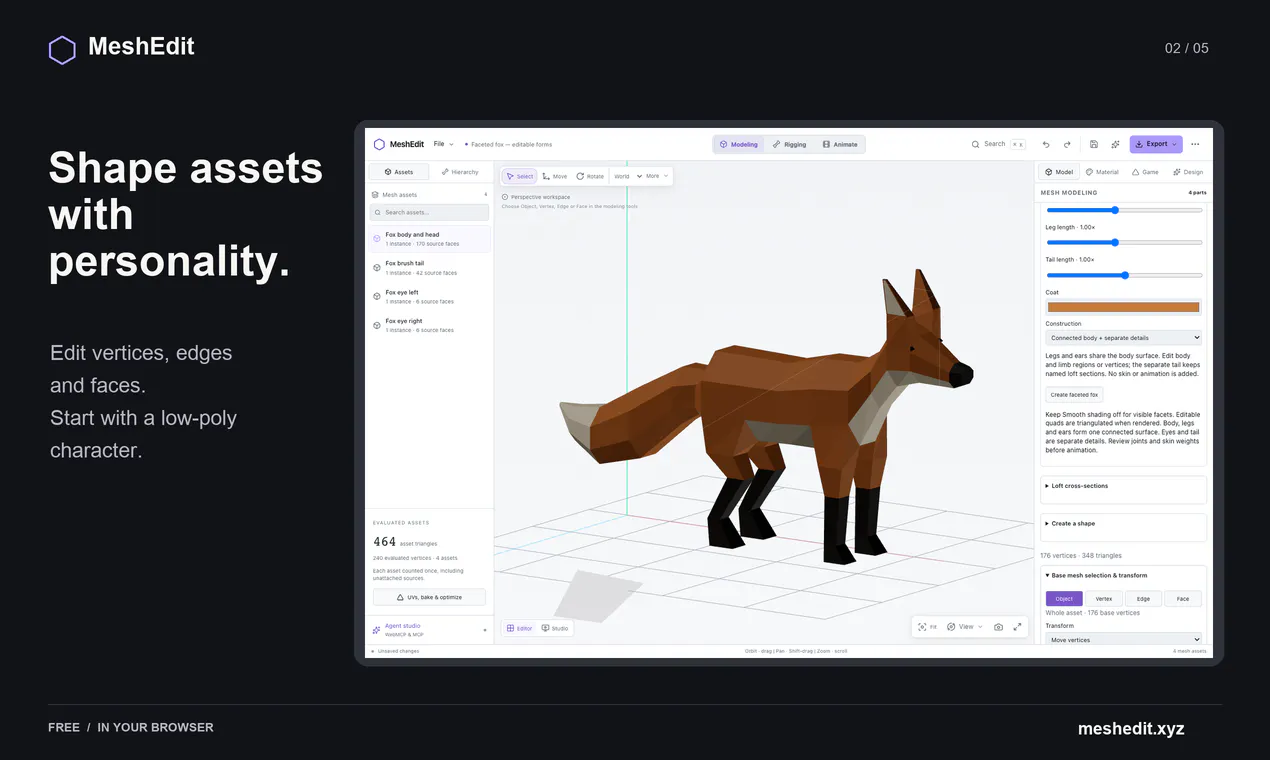Viewport: 1270px width, 760px height.
Task: Select the Fox eye left asset row
Action: tap(430, 297)
